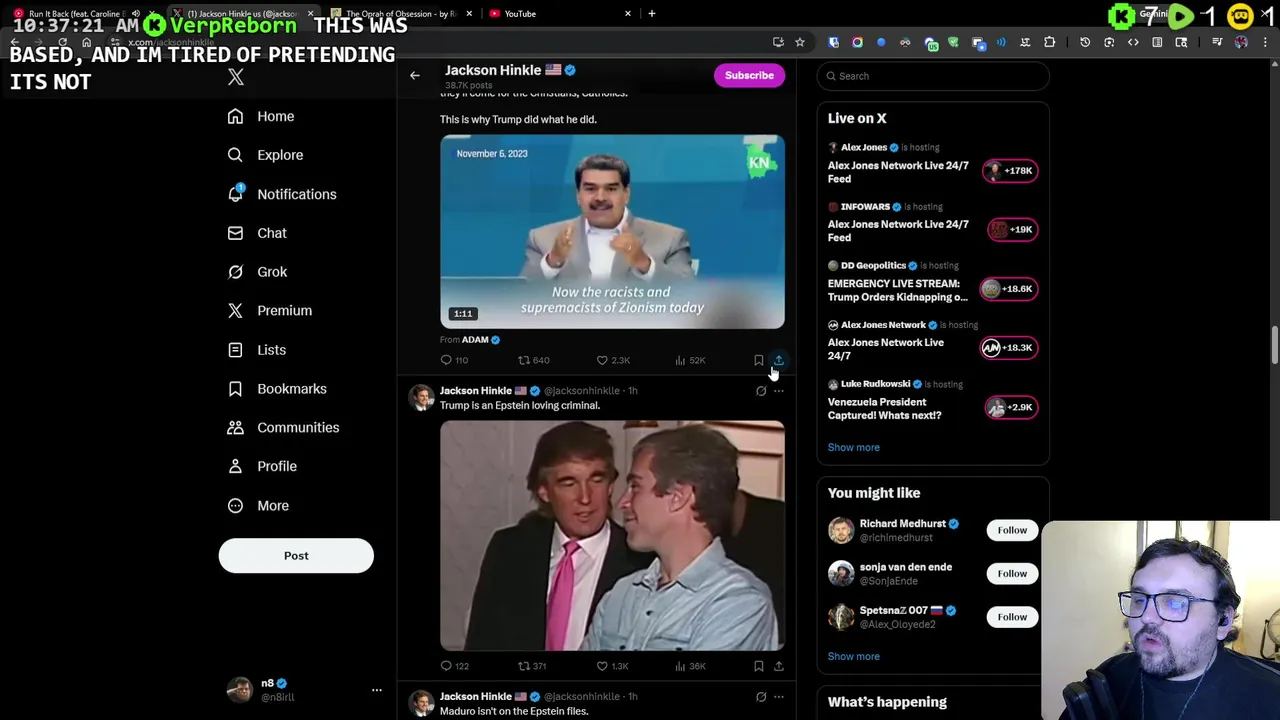This screenshot has height=720, width=1280.
Task: Open account menu dots beside n8
Action: pyautogui.click(x=377, y=690)
